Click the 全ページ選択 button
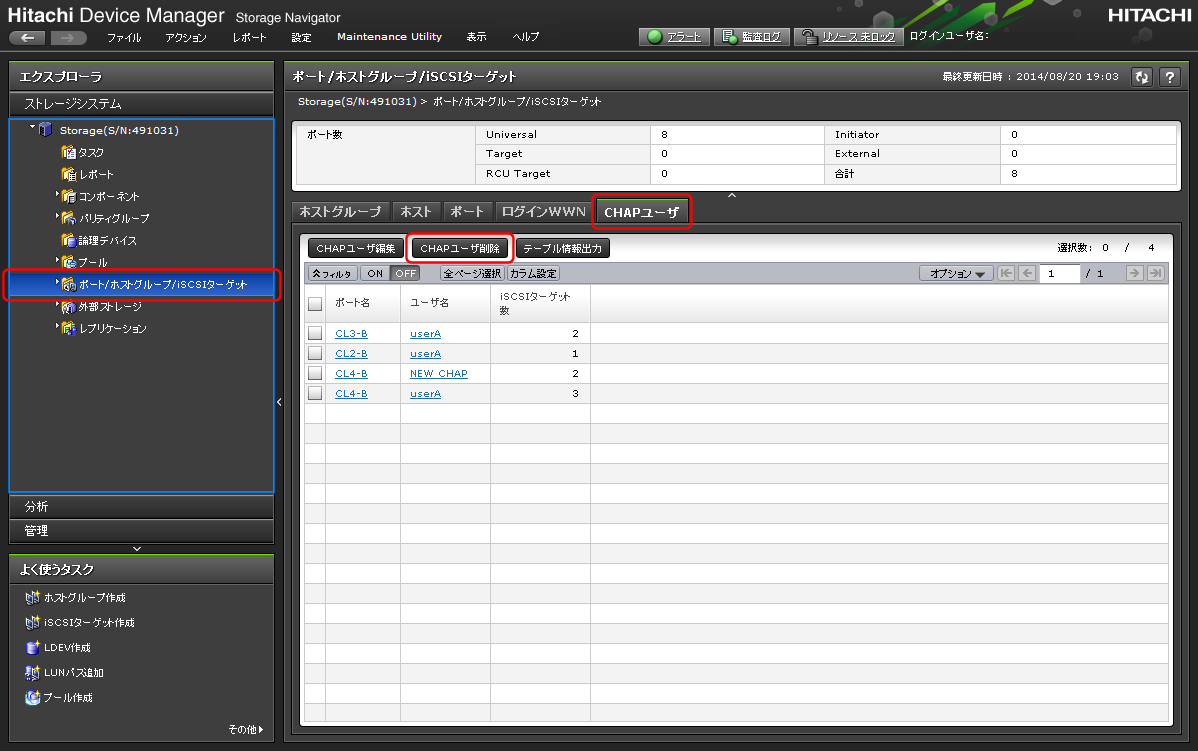This screenshot has width=1198, height=751. coord(472,274)
